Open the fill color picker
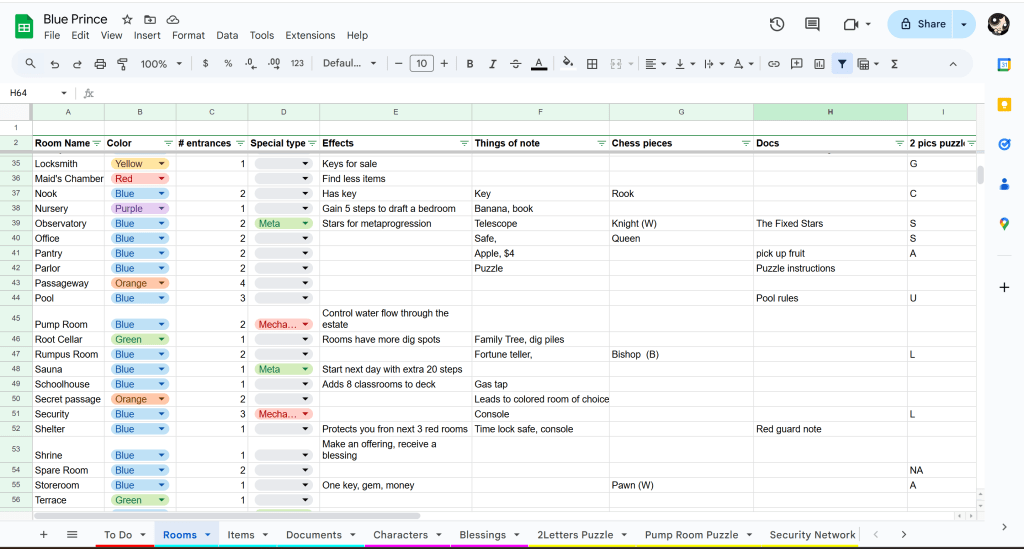This screenshot has height=549, width=1024. point(568,64)
